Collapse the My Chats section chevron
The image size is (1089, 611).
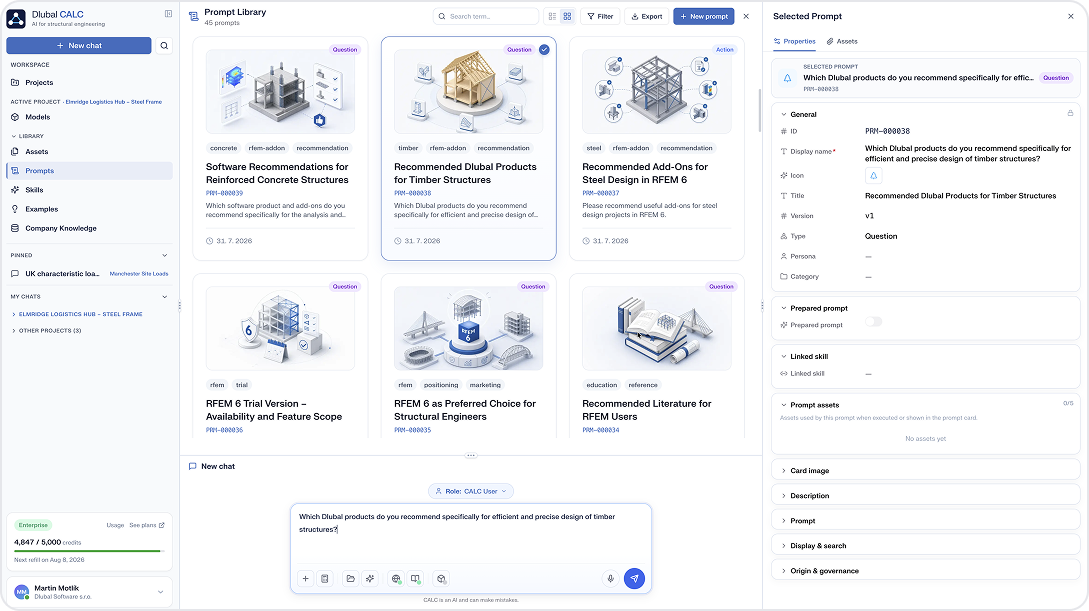point(165,296)
